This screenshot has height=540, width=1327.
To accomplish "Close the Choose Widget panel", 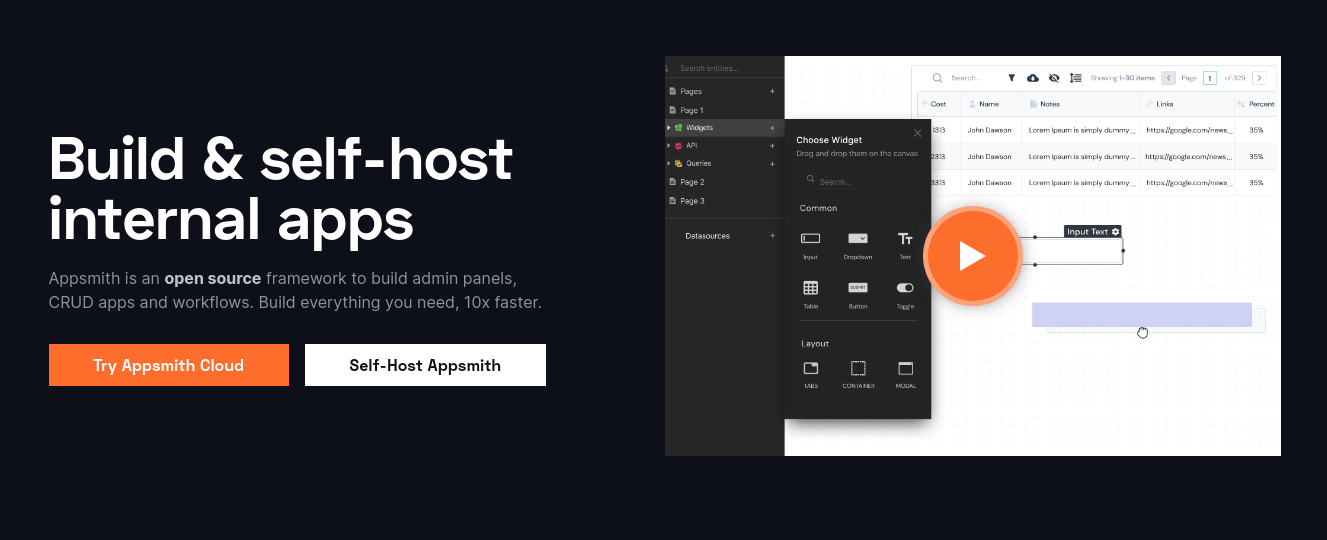I will pyautogui.click(x=918, y=133).
